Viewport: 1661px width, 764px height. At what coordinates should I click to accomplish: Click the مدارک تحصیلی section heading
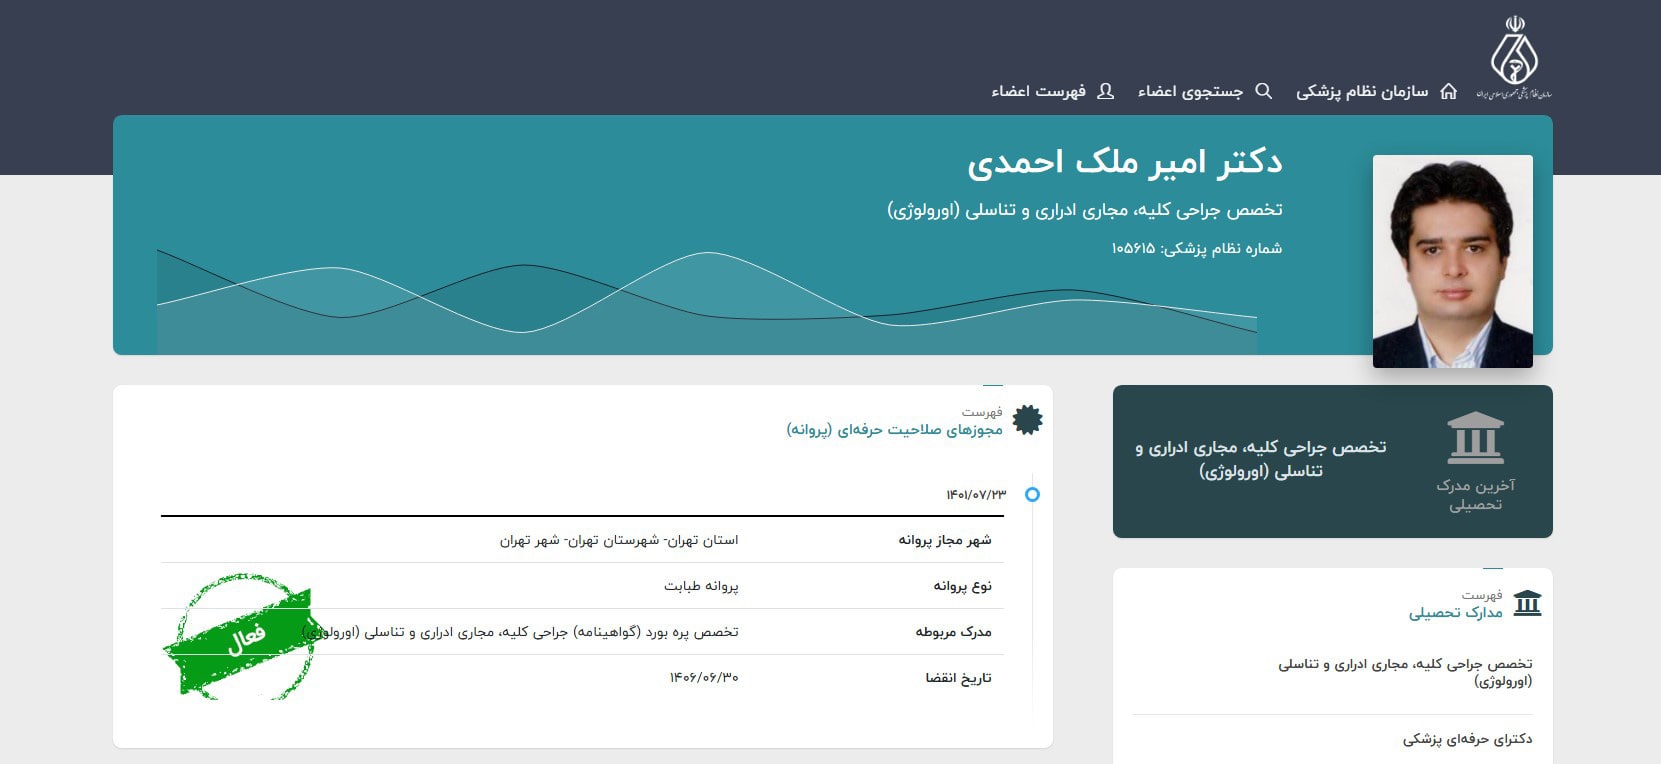pyautogui.click(x=1455, y=612)
